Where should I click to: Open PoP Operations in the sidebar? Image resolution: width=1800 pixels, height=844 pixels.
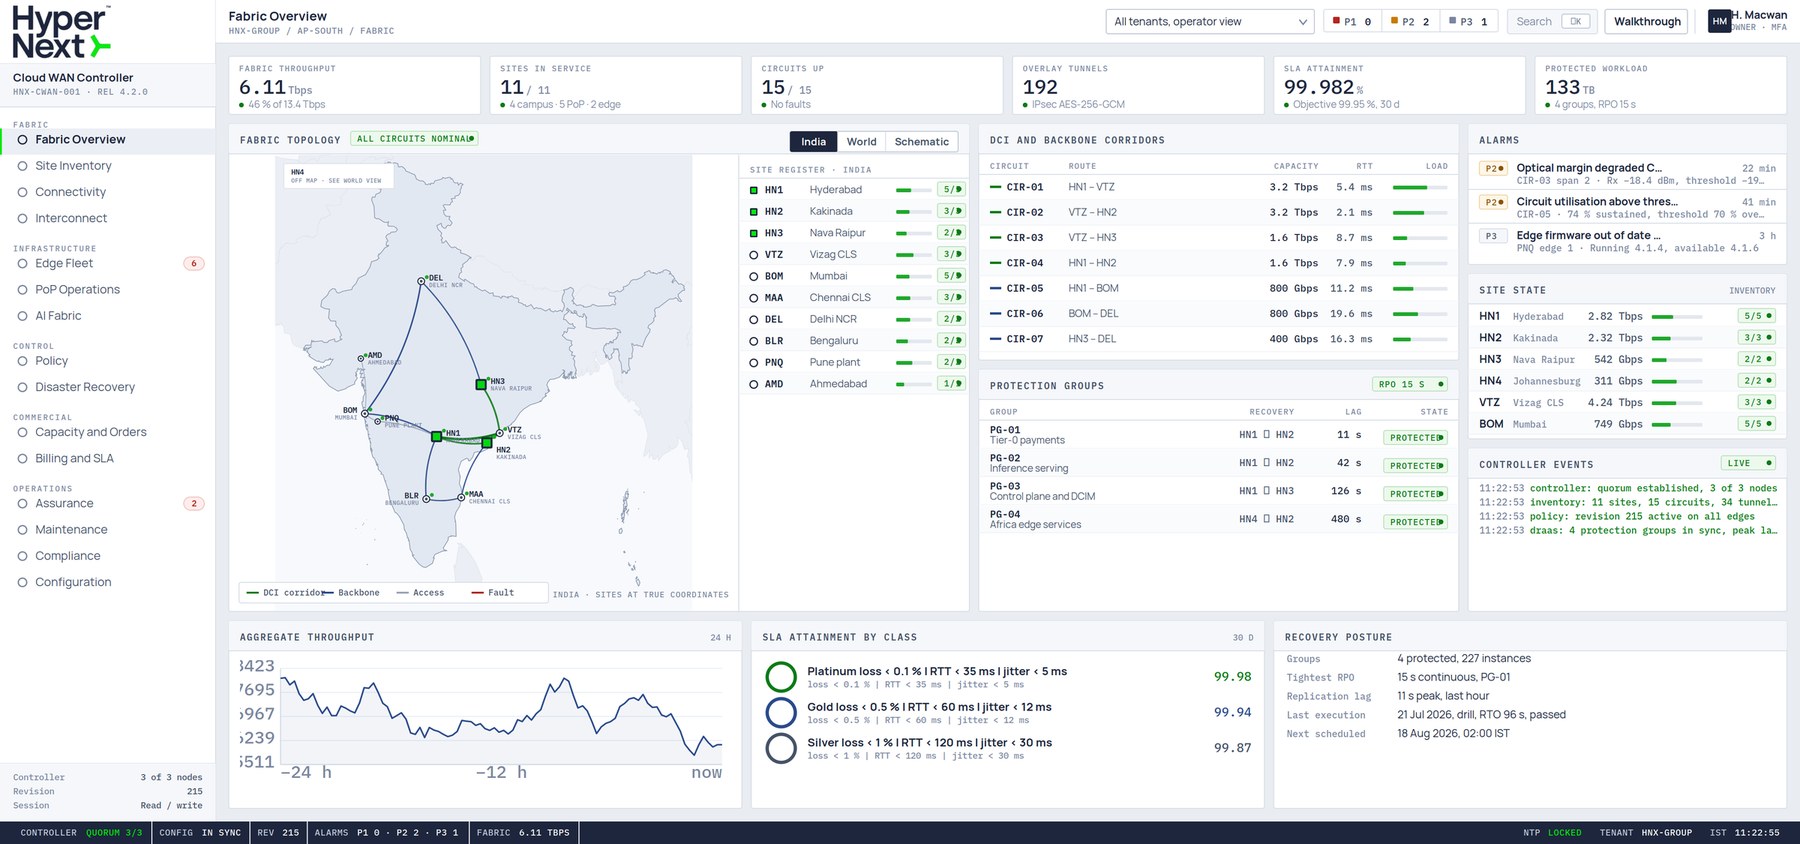point(108,290)
